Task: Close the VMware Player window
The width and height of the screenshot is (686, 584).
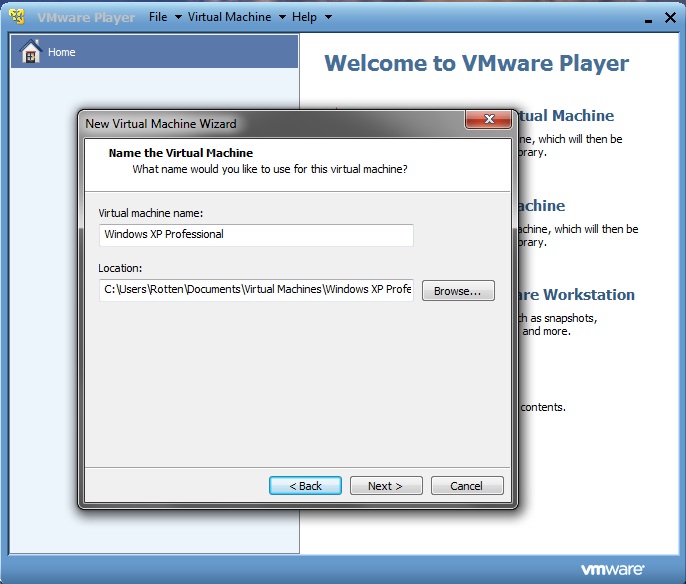Action: [670, 17]
